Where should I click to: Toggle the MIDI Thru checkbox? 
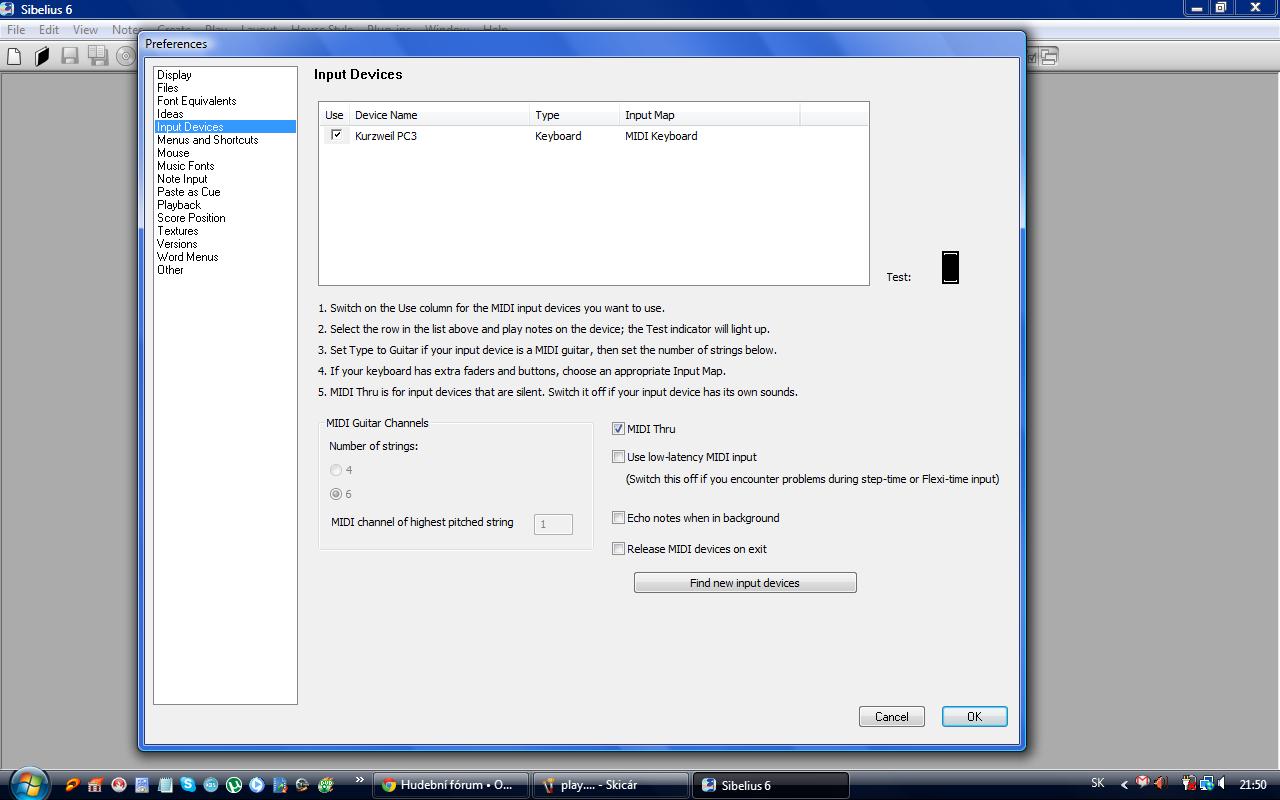(x=618, y=429)
